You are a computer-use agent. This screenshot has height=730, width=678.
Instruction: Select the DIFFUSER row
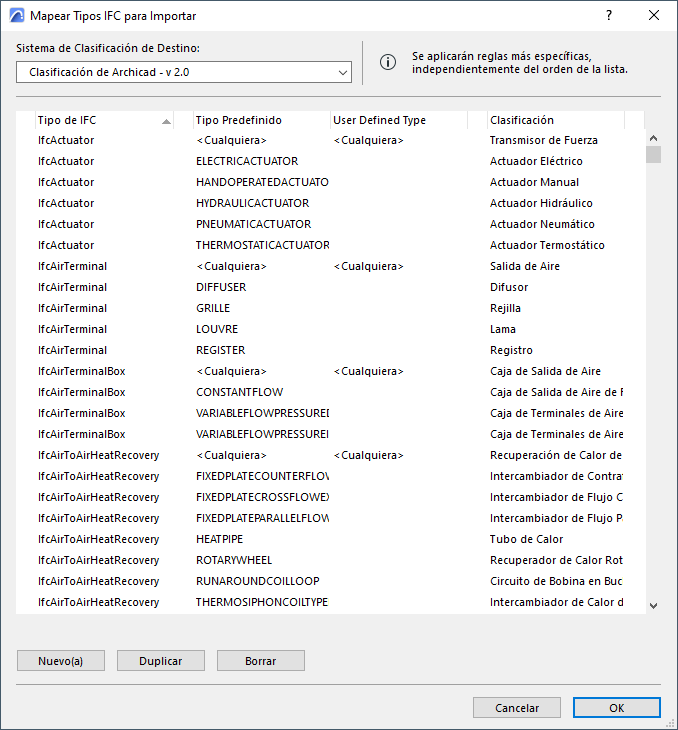pos(331,287)
